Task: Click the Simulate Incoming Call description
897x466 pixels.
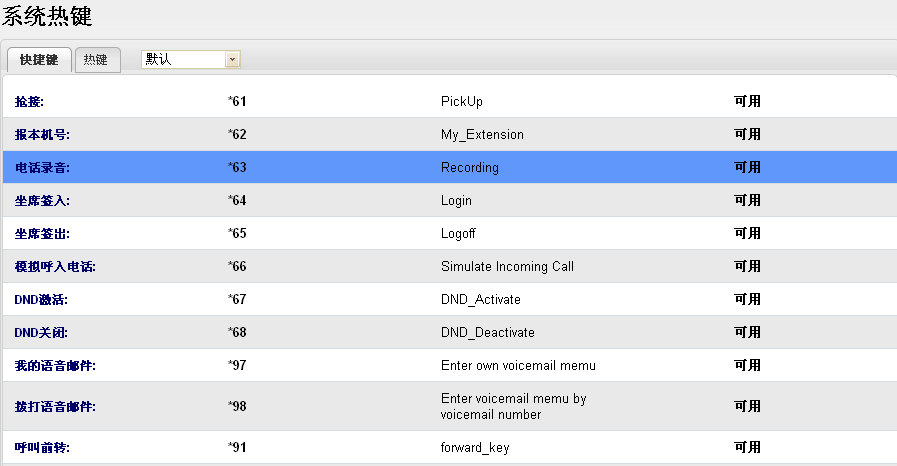Action: pyautogui.click(x=507, y=267)
